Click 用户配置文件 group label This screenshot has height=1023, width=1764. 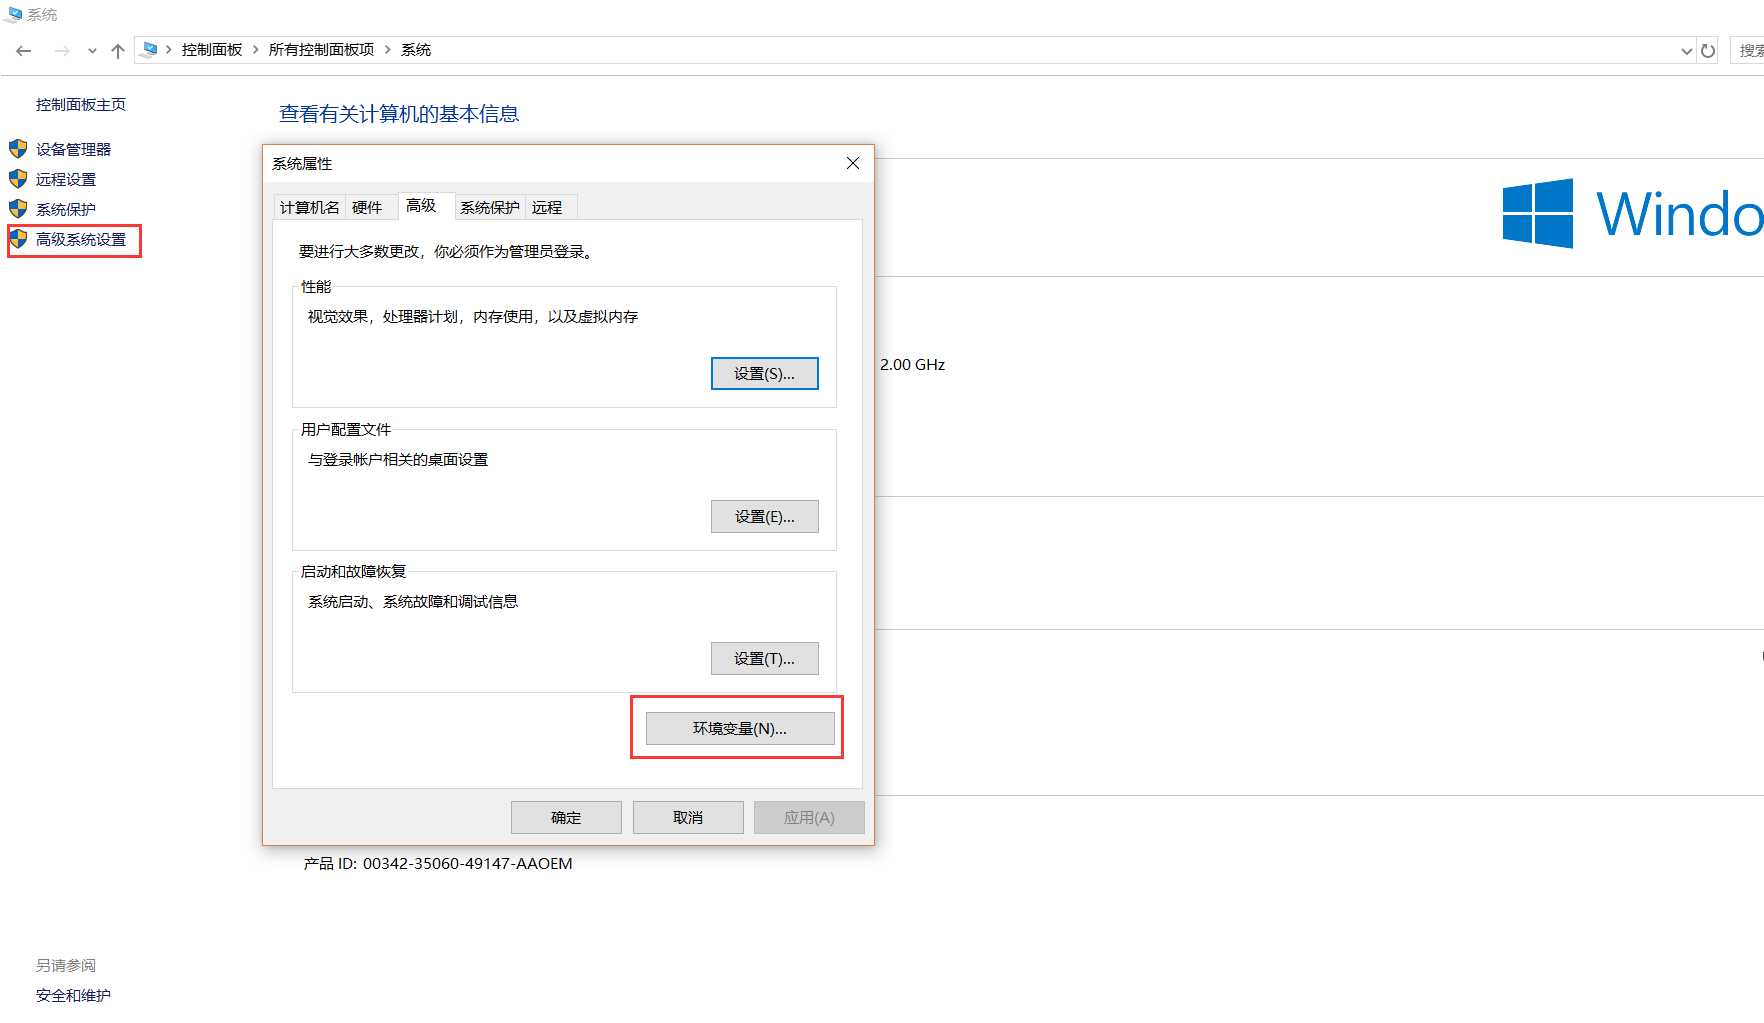(x=346, y=430)
